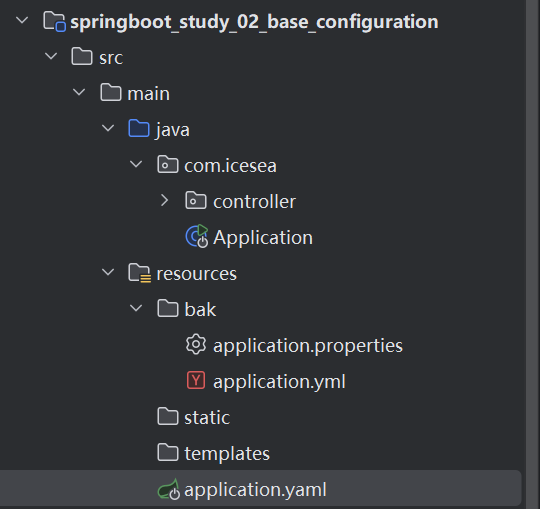Click the module folder icon for springboot_study_02_base_configuration
Image resolution: width=540 pixels, height=509 pixels.
click(x=54, y=21)
